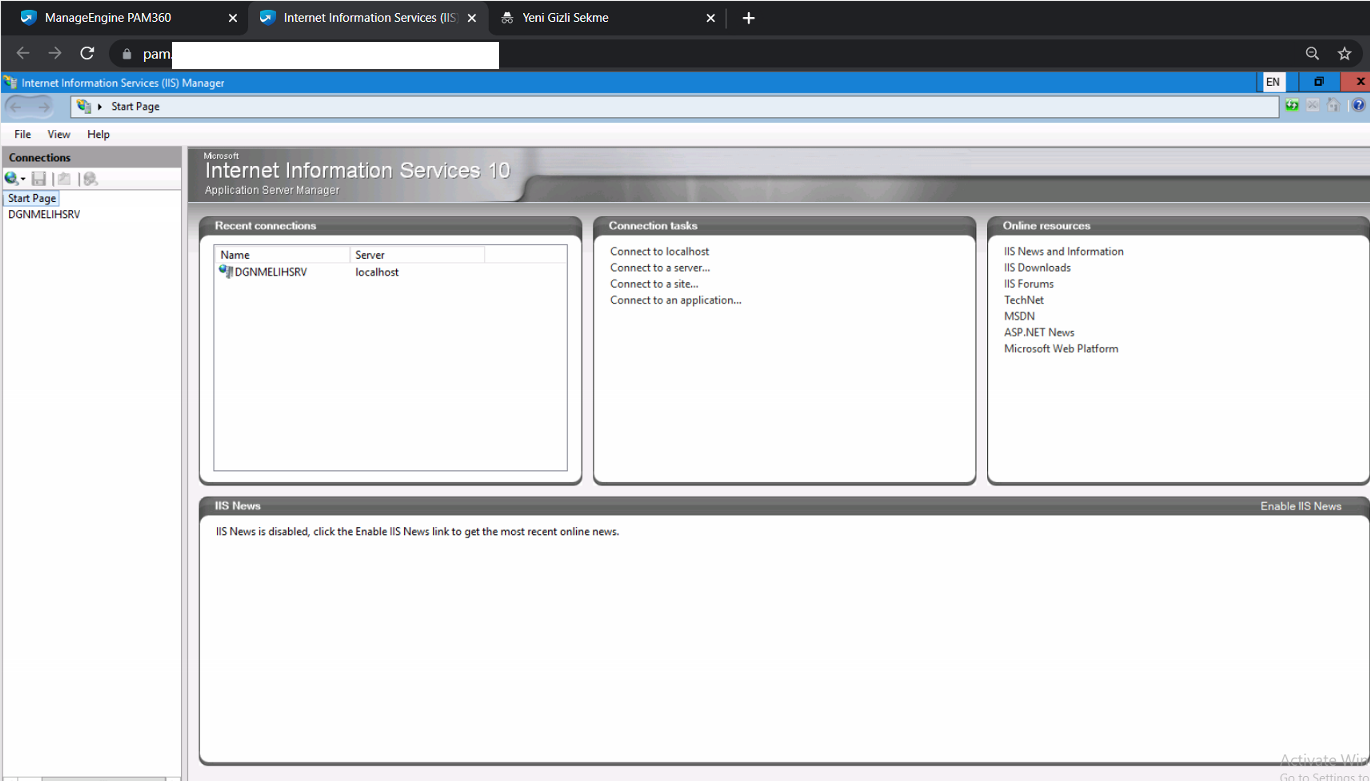Screen dimensions: 1370x781
Task: Click localhost cell in Recent connections
Action: pos(377,272)
